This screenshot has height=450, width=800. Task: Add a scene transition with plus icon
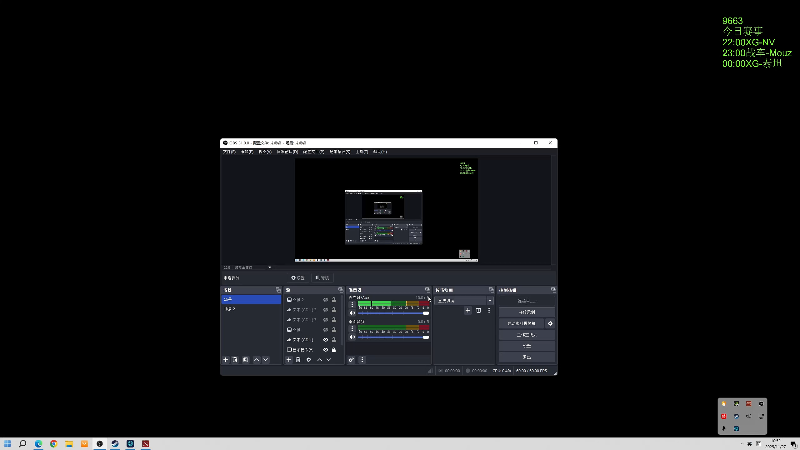[468, 310]
